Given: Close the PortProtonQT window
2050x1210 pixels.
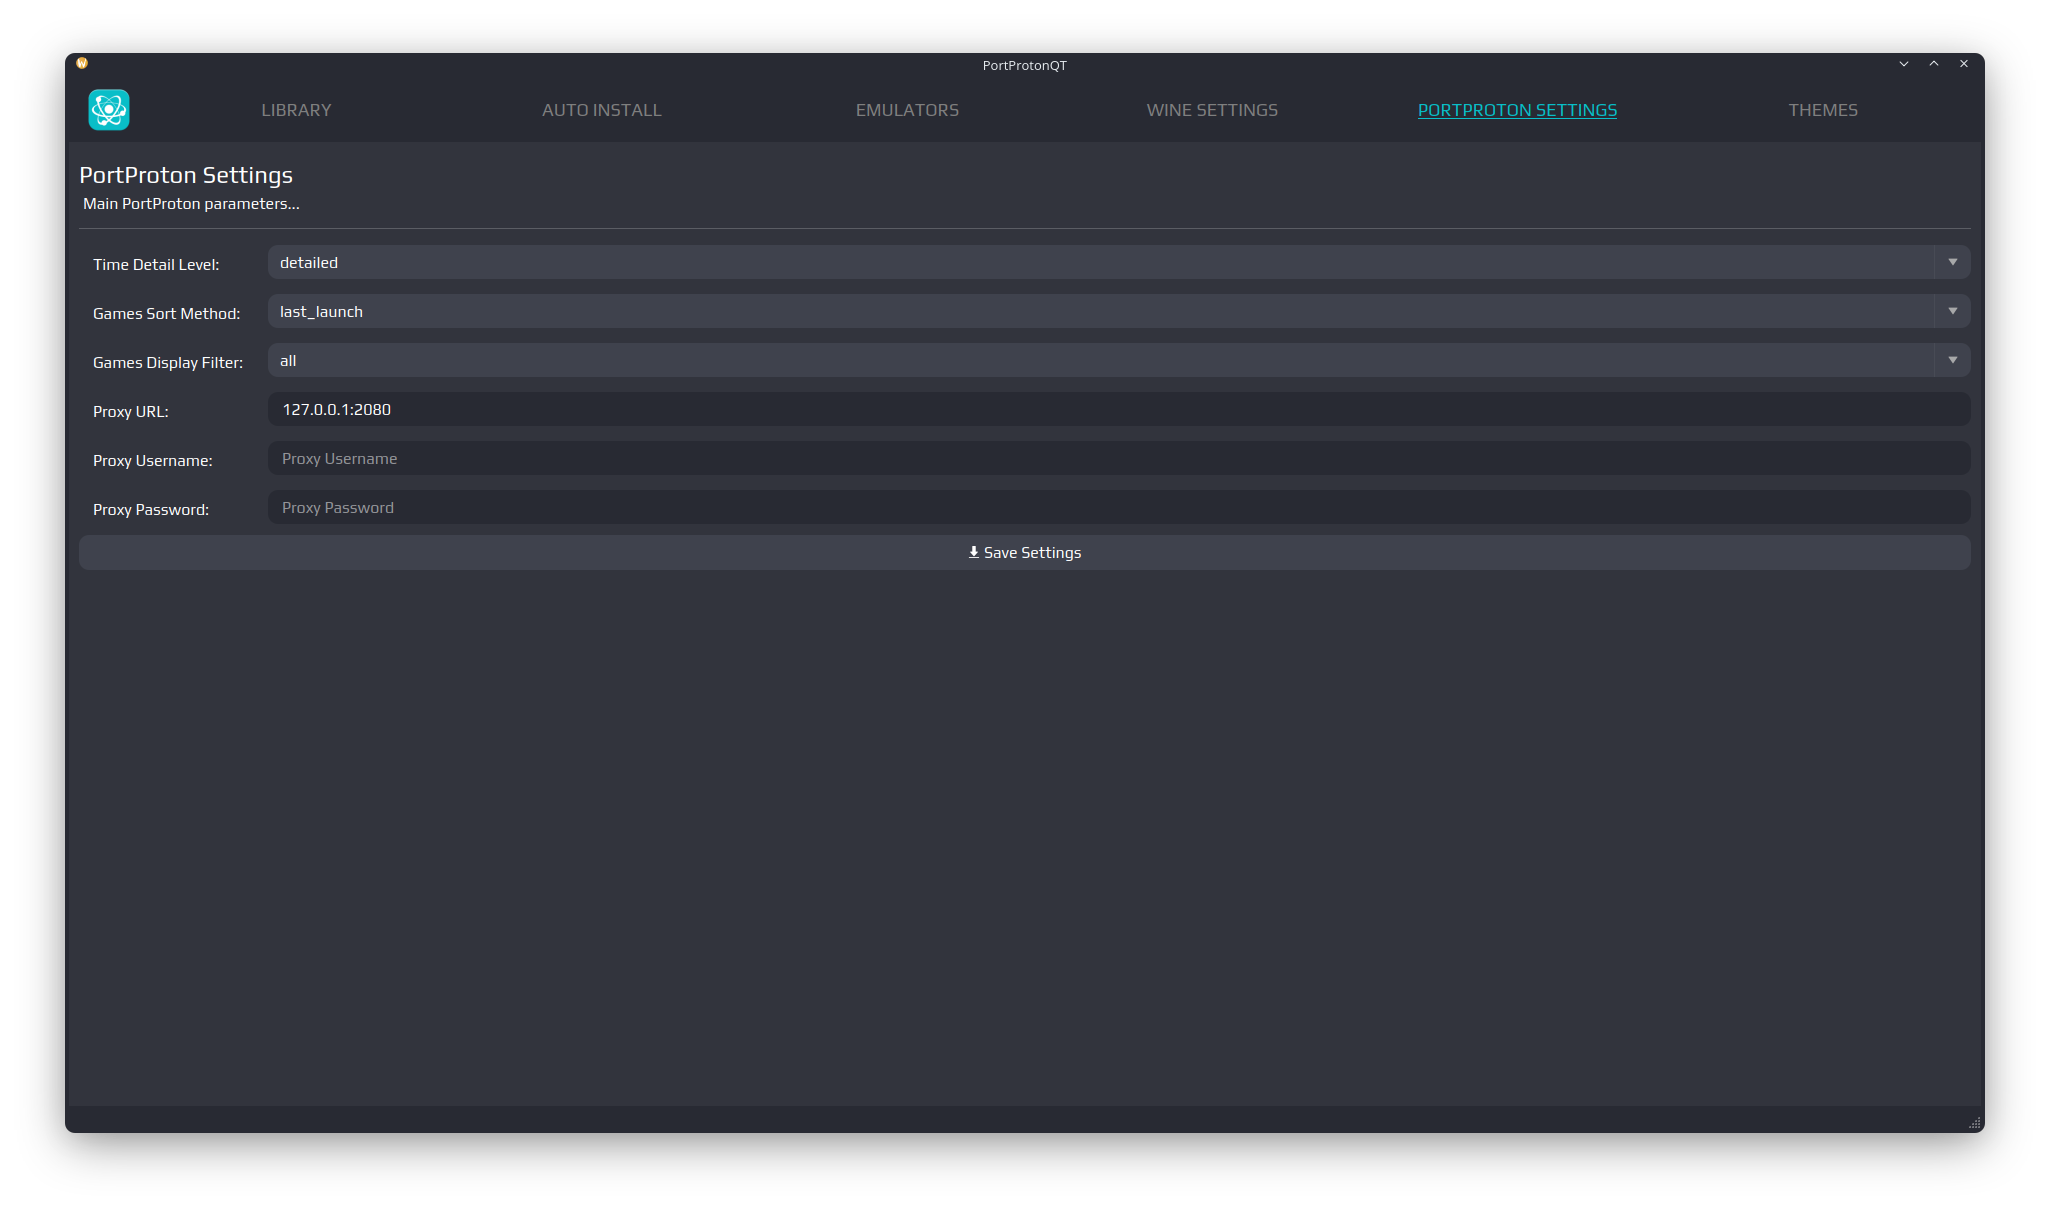Looking at the screenshot, I should pyautogui.click(x=1964, y=64).
